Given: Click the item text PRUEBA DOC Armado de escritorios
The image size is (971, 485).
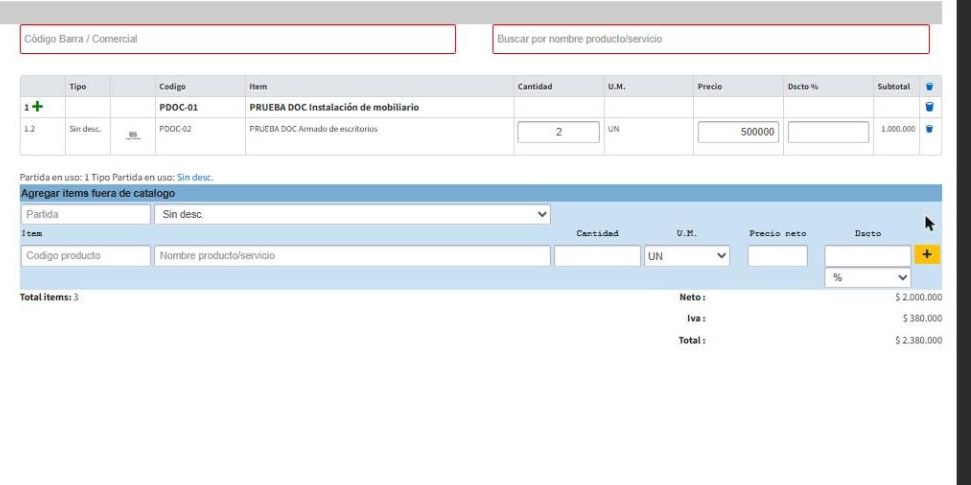Looking at the screenshot, I should (313, 129).
